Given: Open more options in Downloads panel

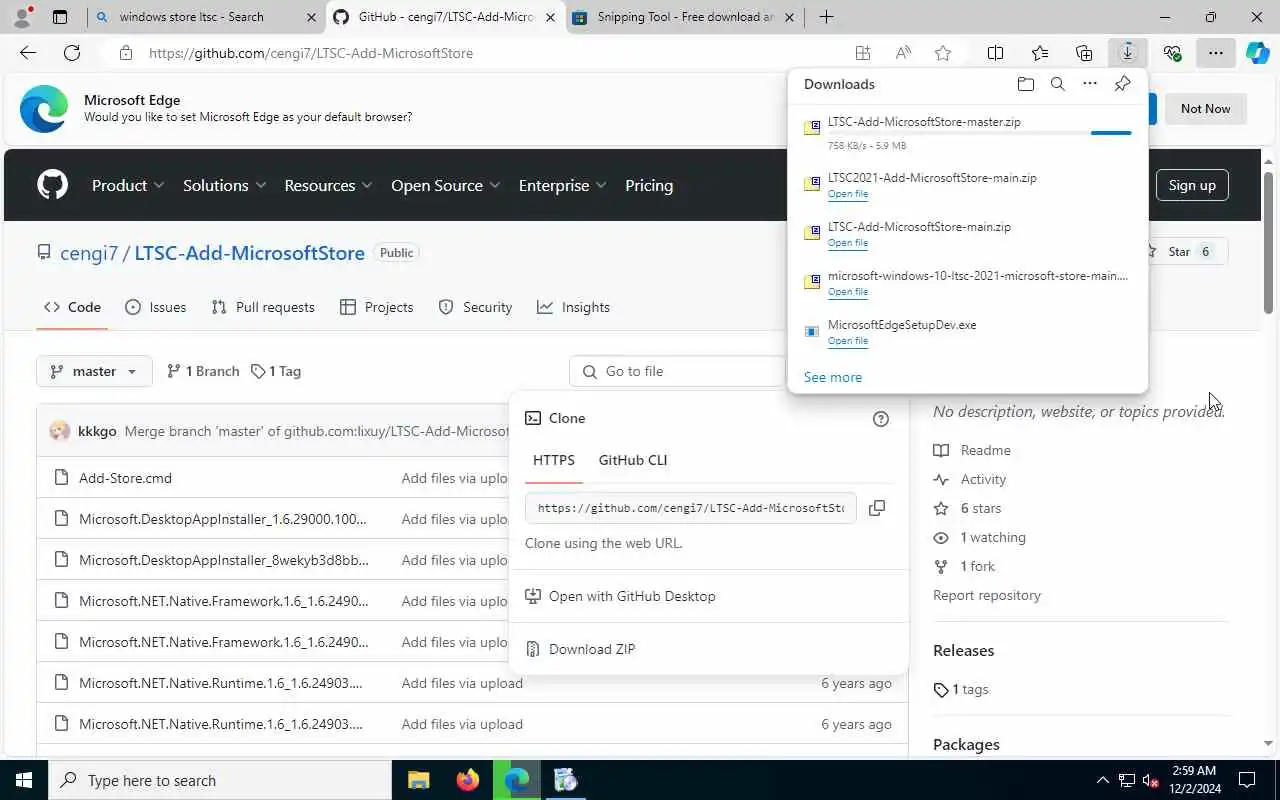Looking at the screenshot, I should point(1090,84).
